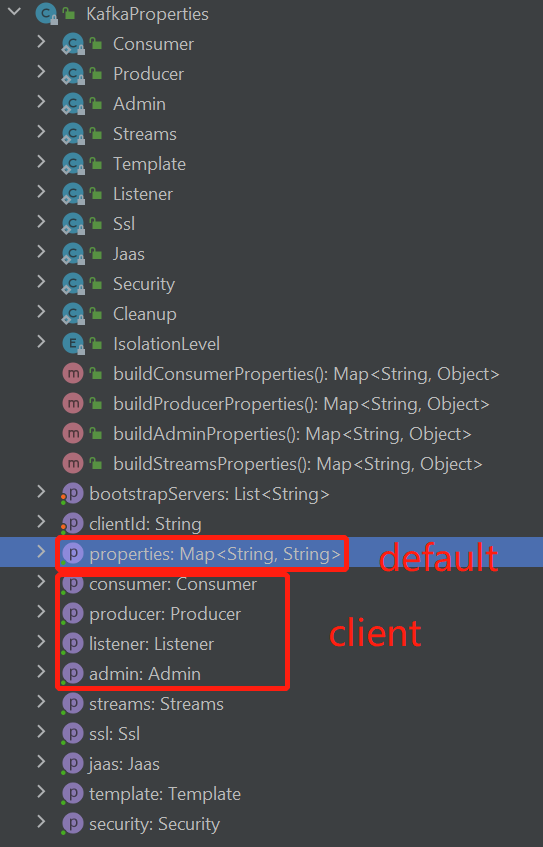Expand the Producer class node
The height and width of the screenshot is (847, 543).
41,71
